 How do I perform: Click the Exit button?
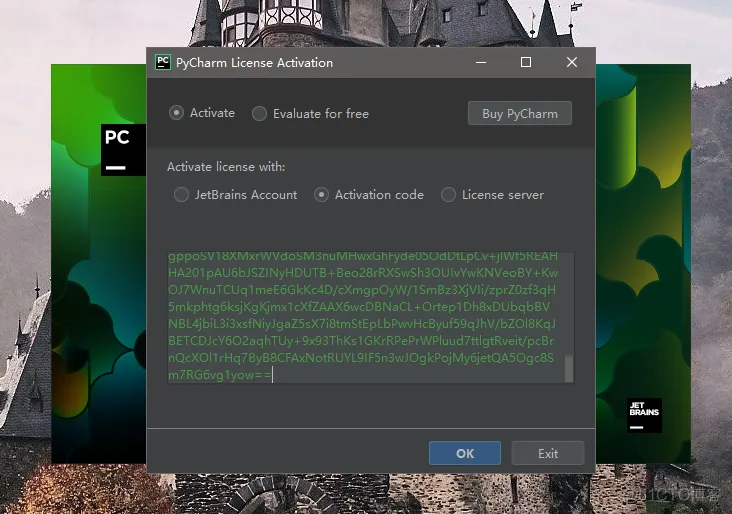tap(548, 453)
